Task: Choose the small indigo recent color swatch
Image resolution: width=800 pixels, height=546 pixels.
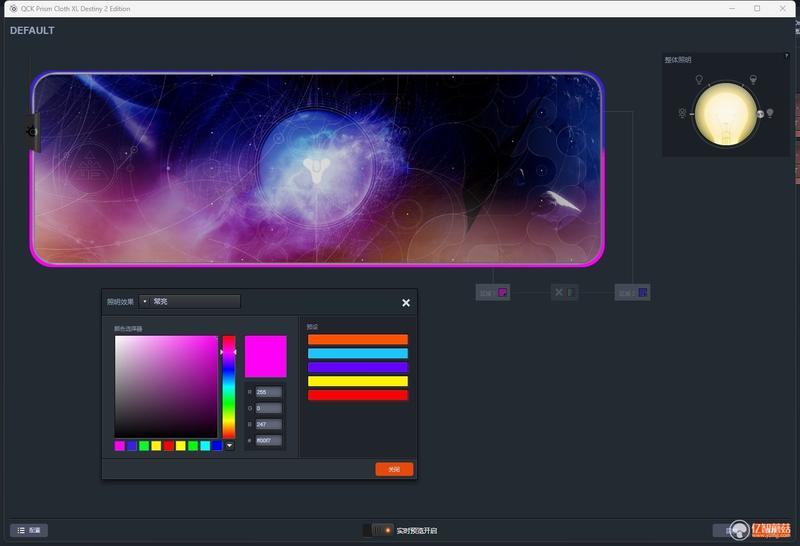Action: (x=132, y=446)
